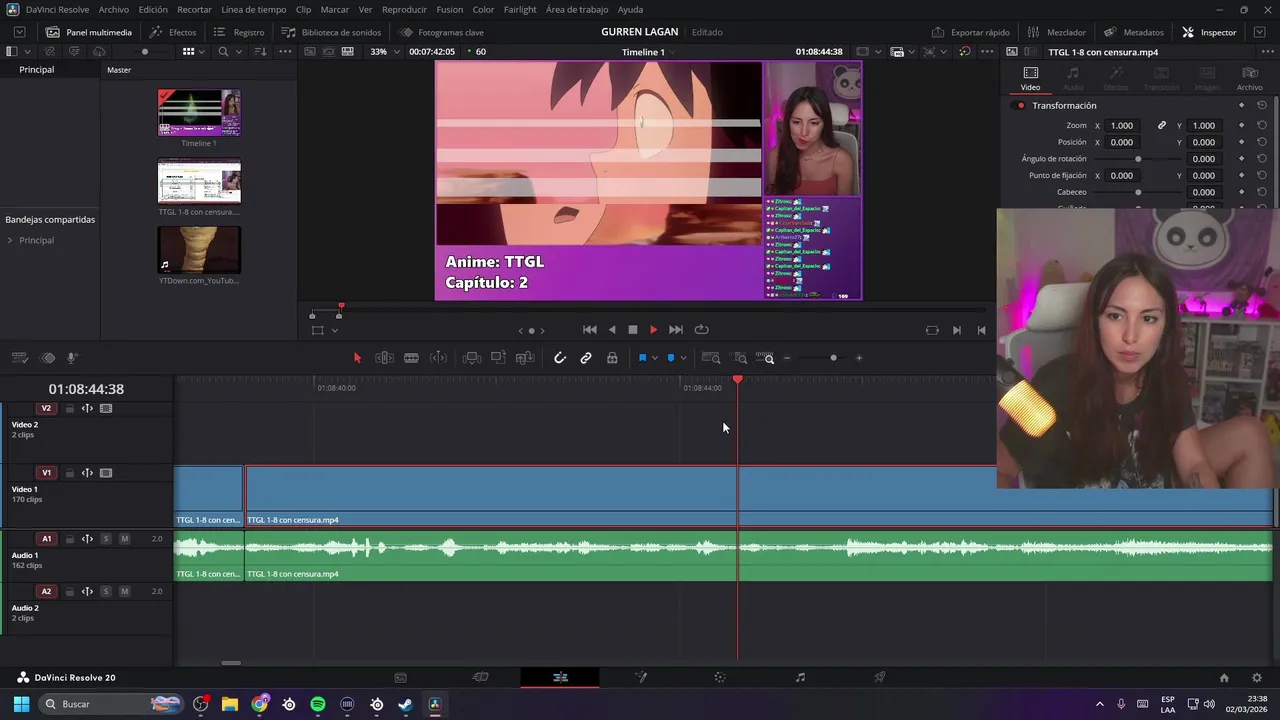Toggle Auto Track Selector on V2

(87, 408)
